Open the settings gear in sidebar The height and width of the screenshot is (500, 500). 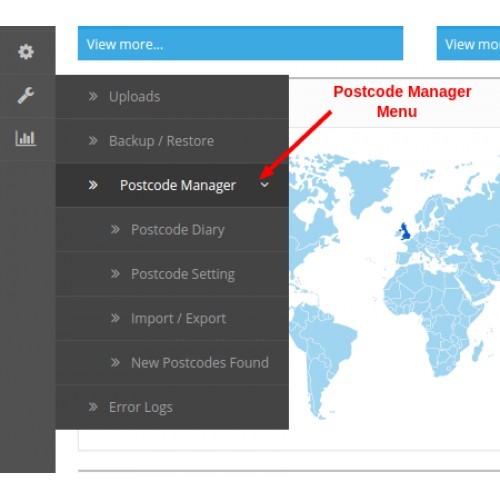(x=26, y=52)
